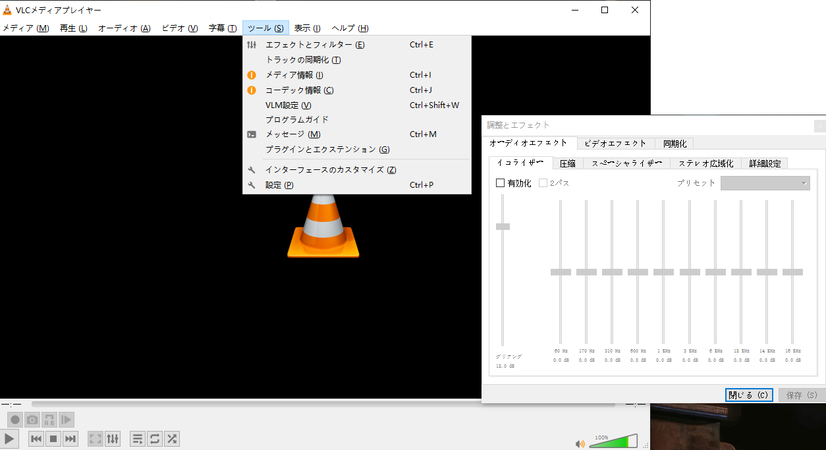
Task: Click the 16 KHz equalizer slider
Action: (792, 272)
